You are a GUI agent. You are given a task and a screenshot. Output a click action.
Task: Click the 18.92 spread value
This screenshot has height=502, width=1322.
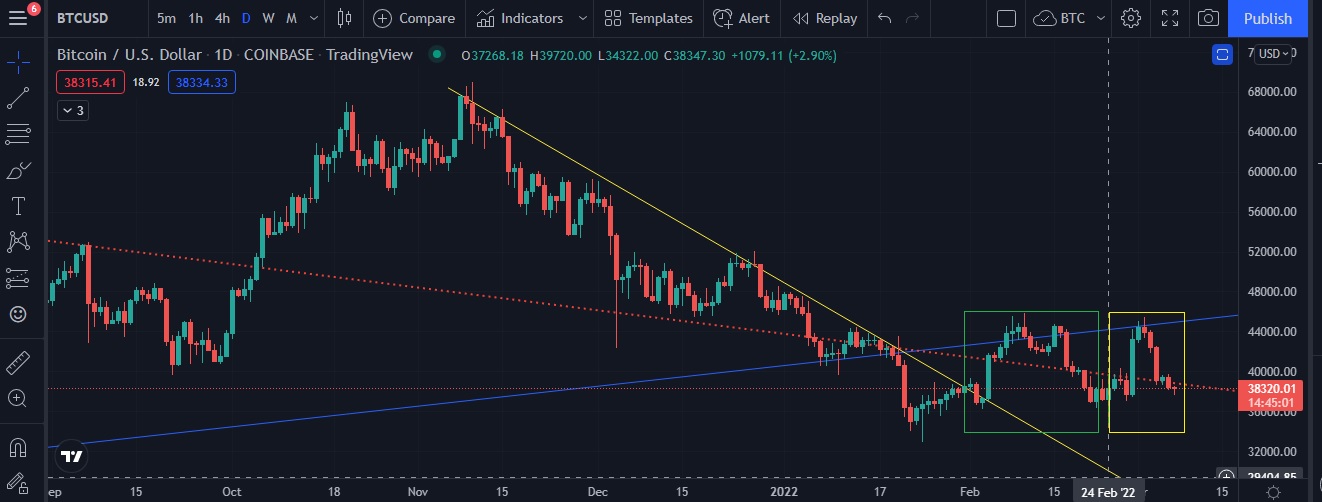[x=147, y=83]
